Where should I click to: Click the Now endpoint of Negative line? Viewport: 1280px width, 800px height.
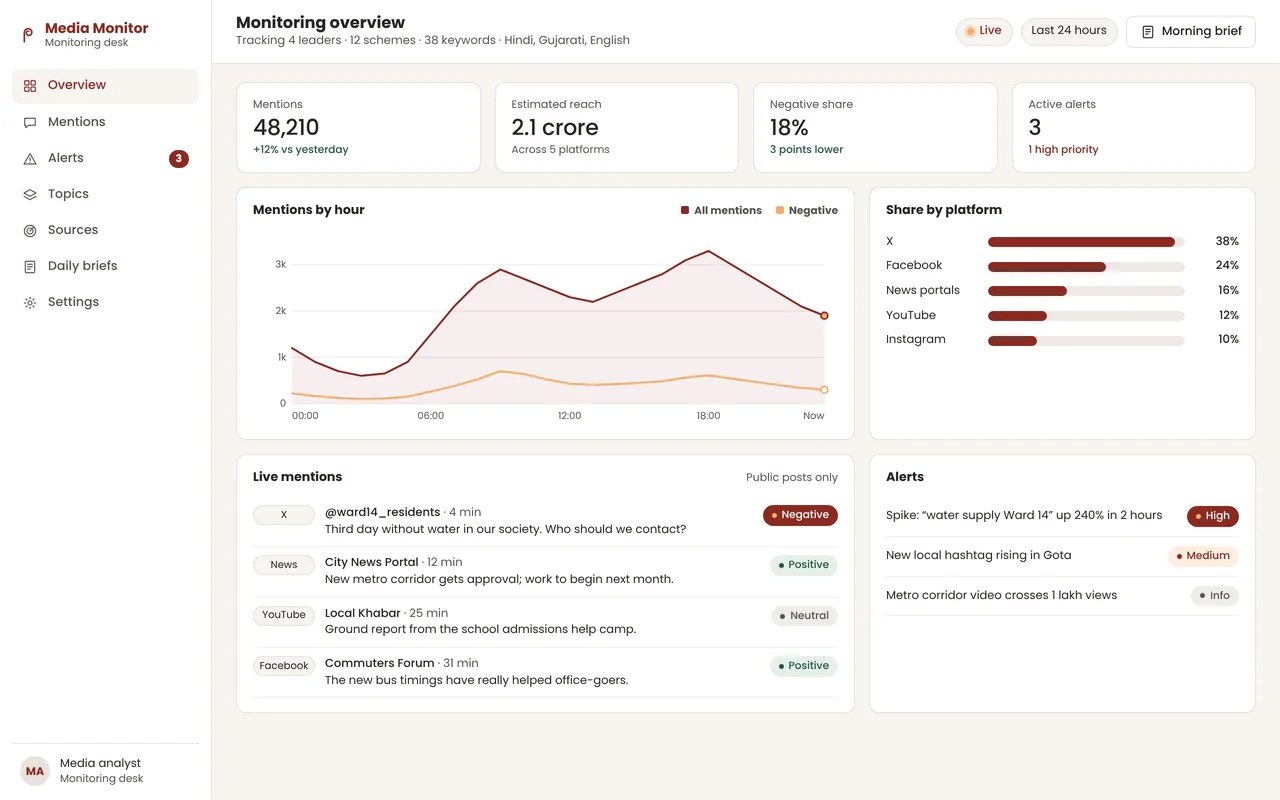point(824,390)
